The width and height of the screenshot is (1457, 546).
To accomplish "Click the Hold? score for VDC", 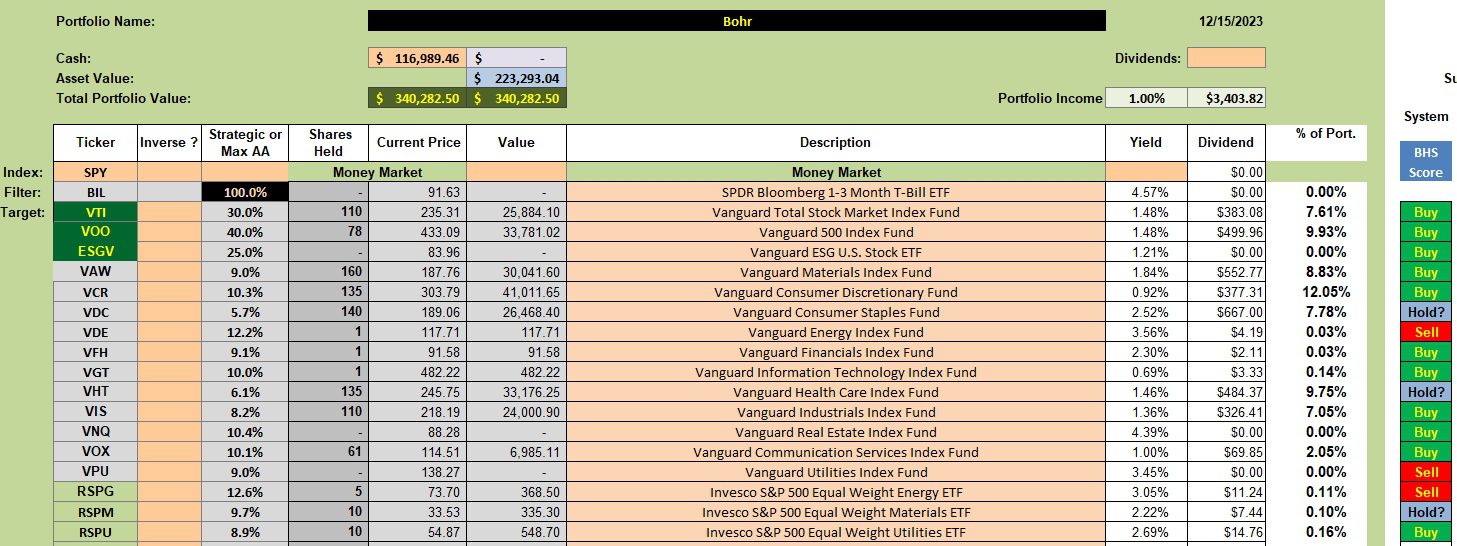I will [x=1426, y=312].
